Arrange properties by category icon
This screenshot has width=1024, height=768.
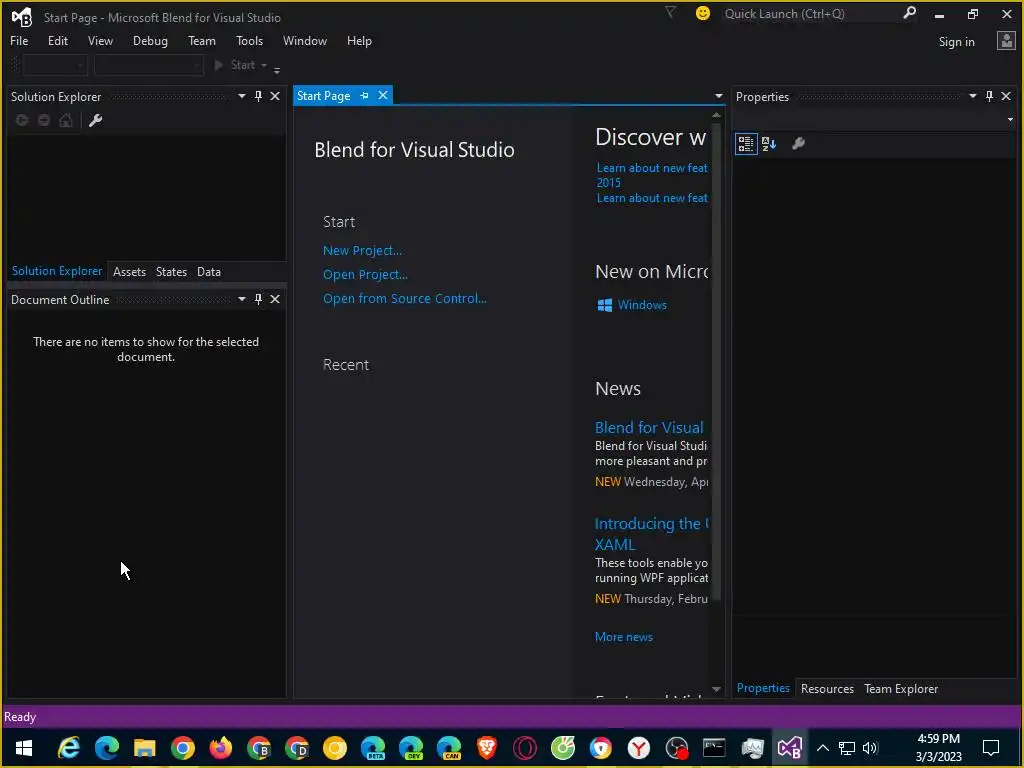coord(746,144)
